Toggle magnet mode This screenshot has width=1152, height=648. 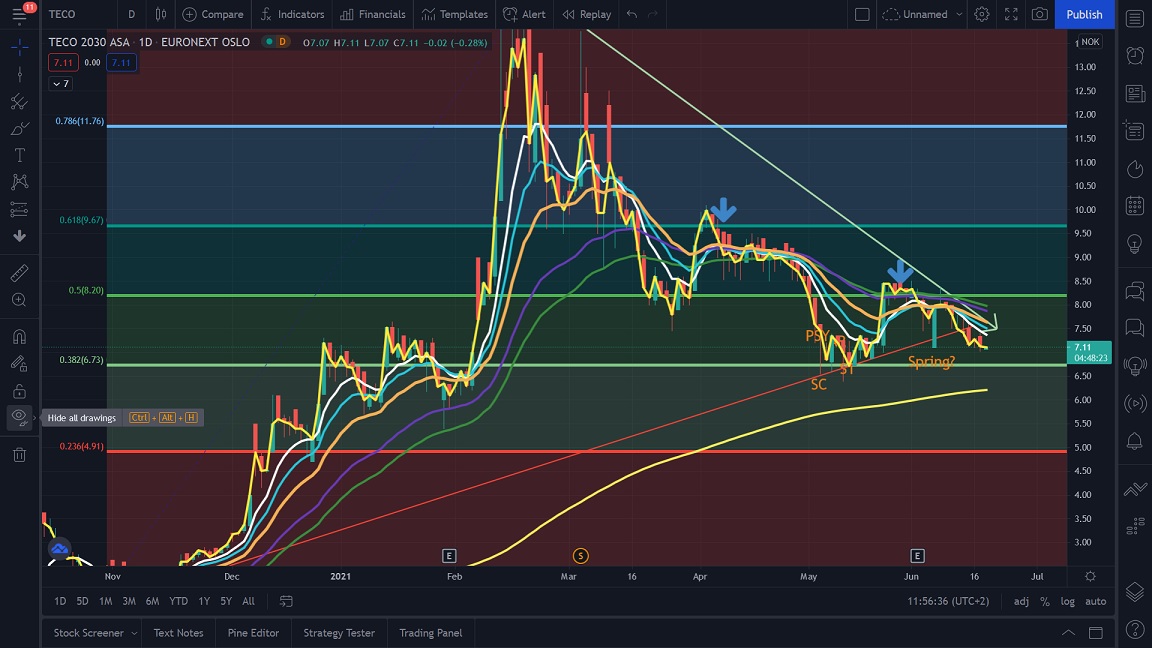pos(20,336)
